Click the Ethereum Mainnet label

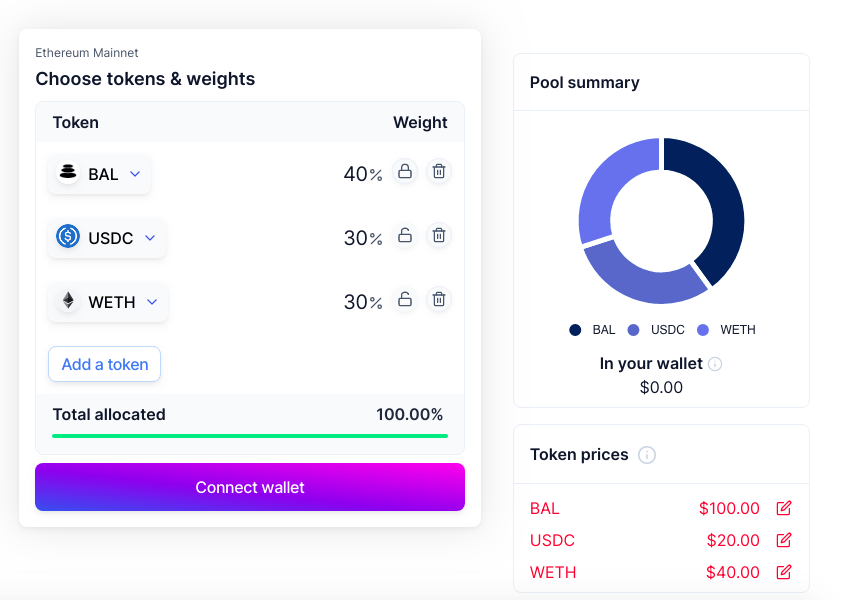(x=87, y=52)
